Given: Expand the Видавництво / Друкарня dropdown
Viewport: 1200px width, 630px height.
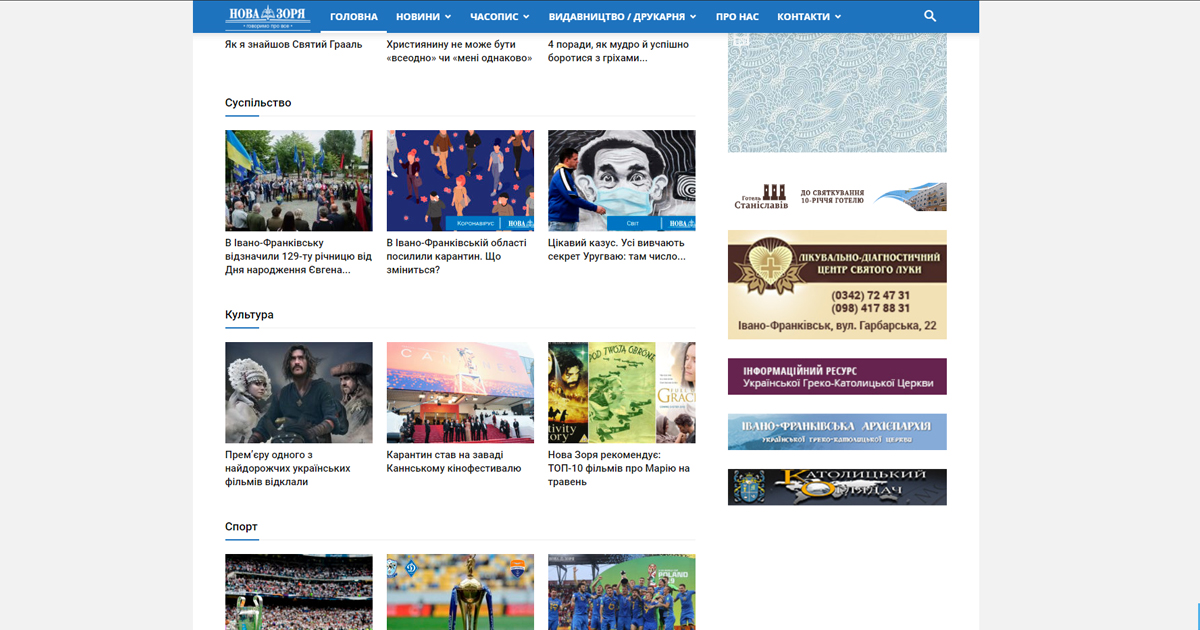Looking at the screenshot, I should 623,17.
